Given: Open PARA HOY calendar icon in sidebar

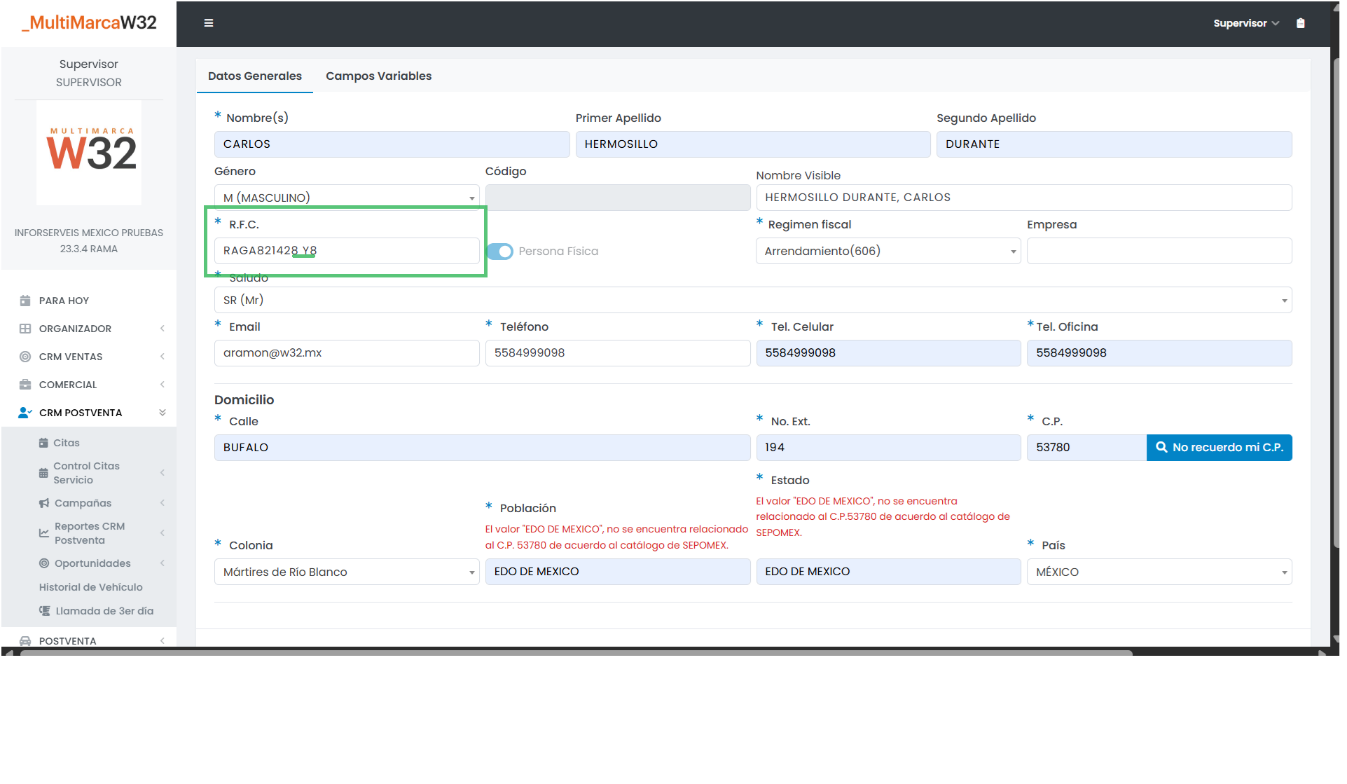Looking at the screenshot, I should (x=26, y=301).
